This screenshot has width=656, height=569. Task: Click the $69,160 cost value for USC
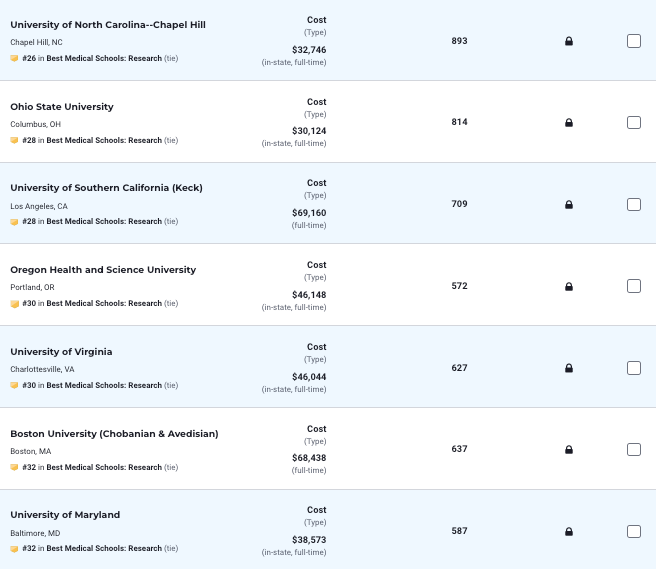click(x=309, y=213)
